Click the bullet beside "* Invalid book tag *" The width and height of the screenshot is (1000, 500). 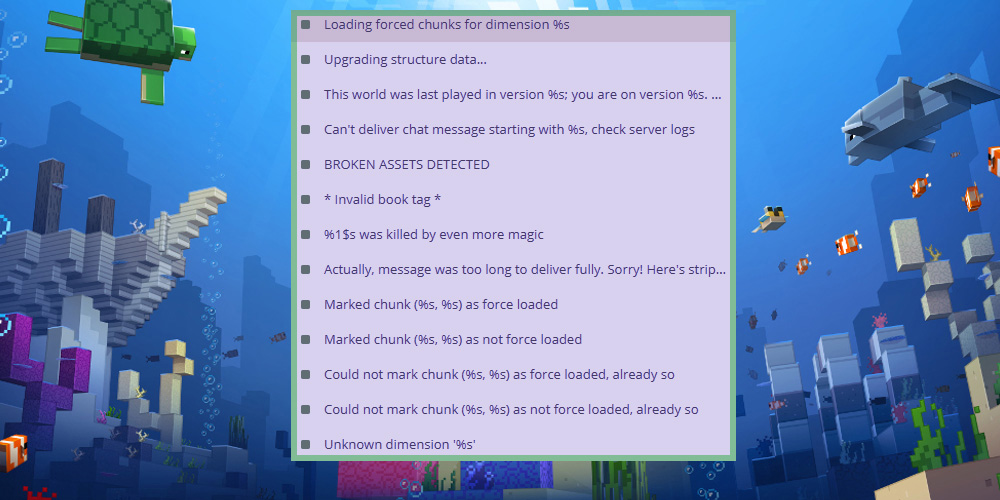(x=305, y=199)
